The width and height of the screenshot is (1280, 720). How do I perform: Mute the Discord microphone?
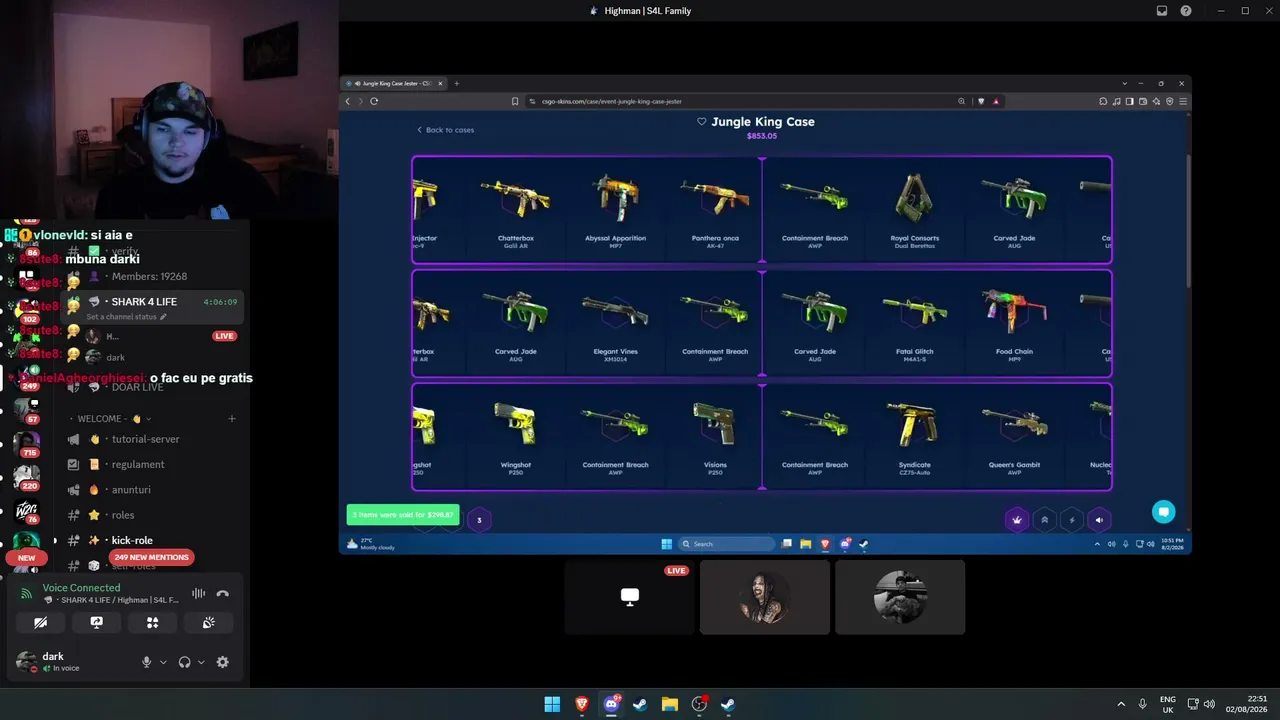pos(146,662)
